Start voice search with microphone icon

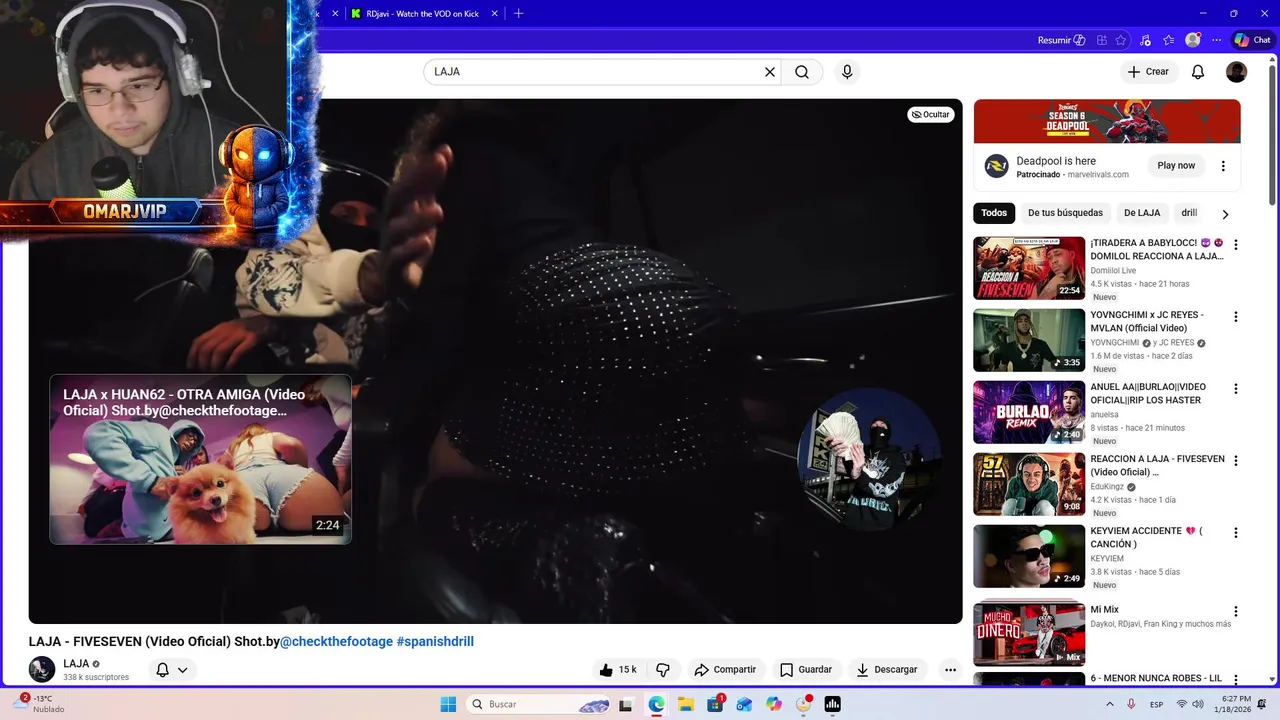point(847,72)
